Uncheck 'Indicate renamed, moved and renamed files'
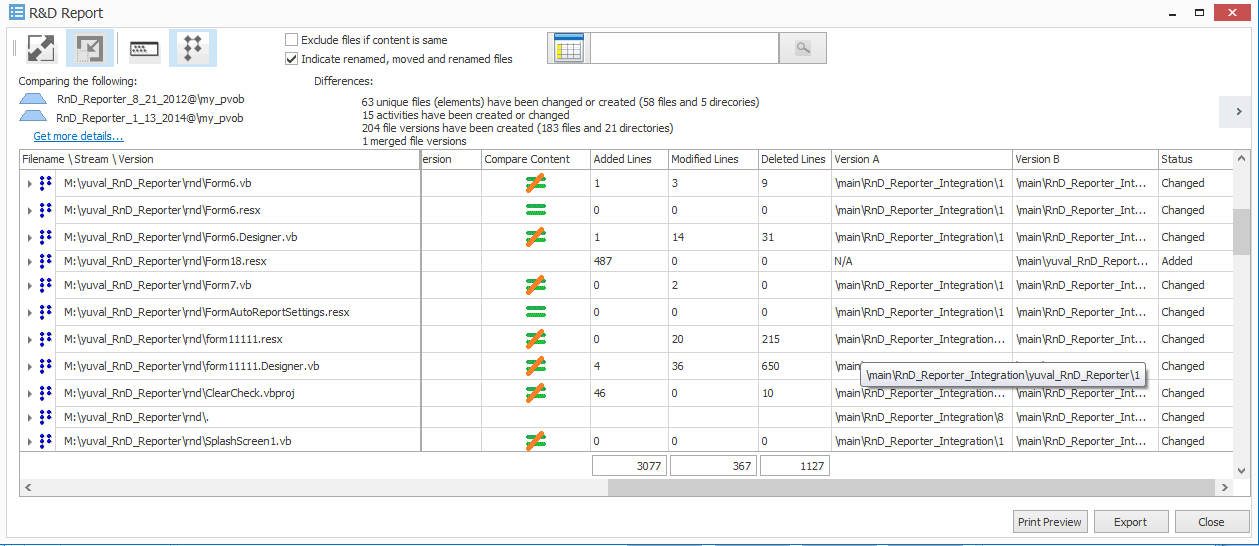 click(292, 59)
